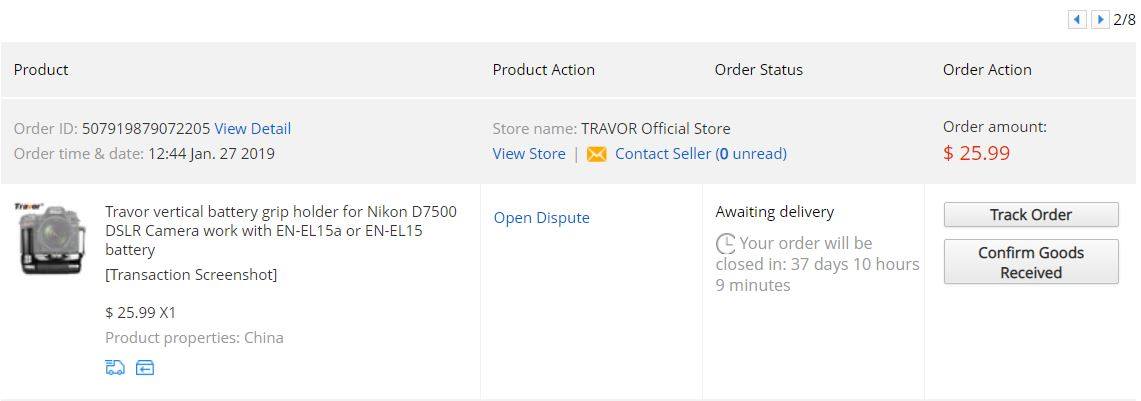Message the seller with Contact Seller
Viewport: 1141px width, 401px height.
[663, 153]
